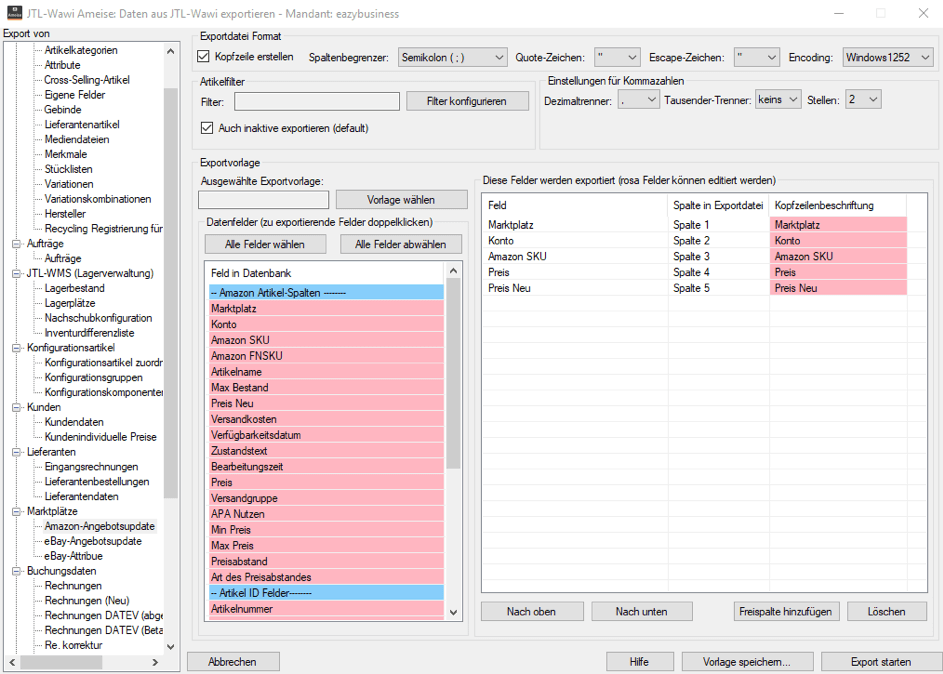The image size is (943, 674).
Task: Select Min Preis in Datenfelder list
Action: [x=327, y=530]
